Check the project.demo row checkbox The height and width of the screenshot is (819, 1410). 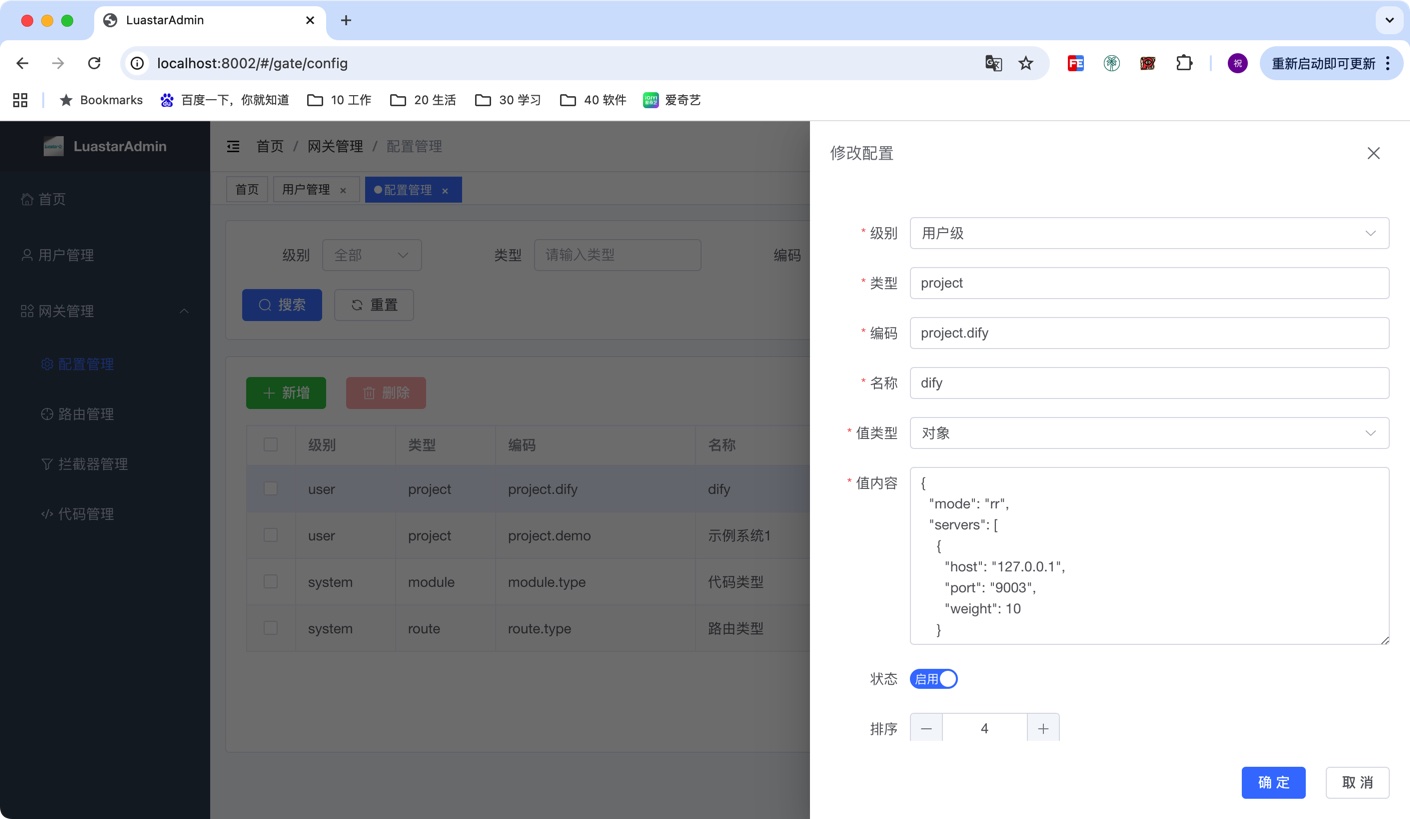[271, 535]
